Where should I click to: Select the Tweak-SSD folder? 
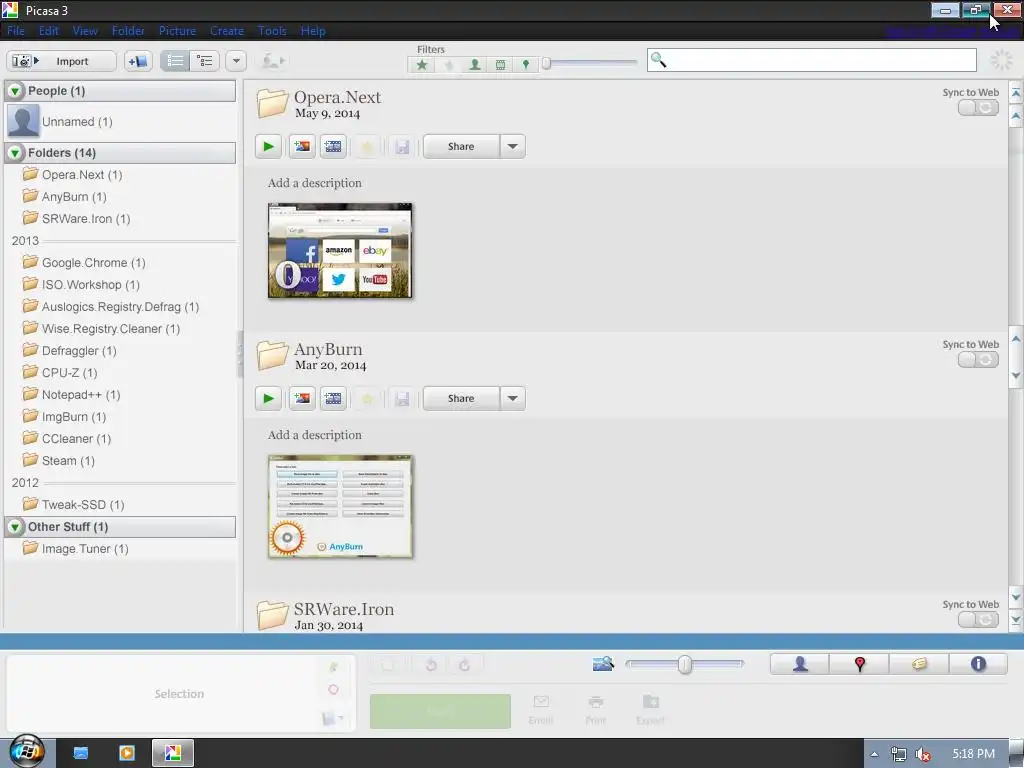pos(73,505)
